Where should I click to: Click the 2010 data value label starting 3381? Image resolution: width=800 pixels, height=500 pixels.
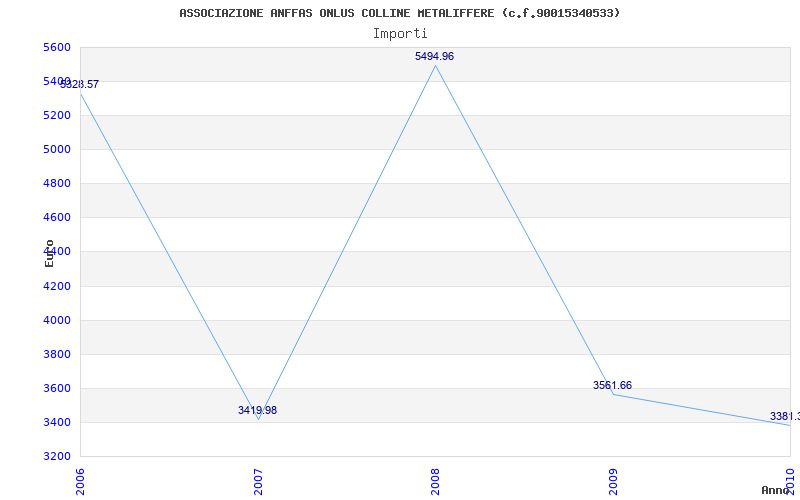coord(785,417)
